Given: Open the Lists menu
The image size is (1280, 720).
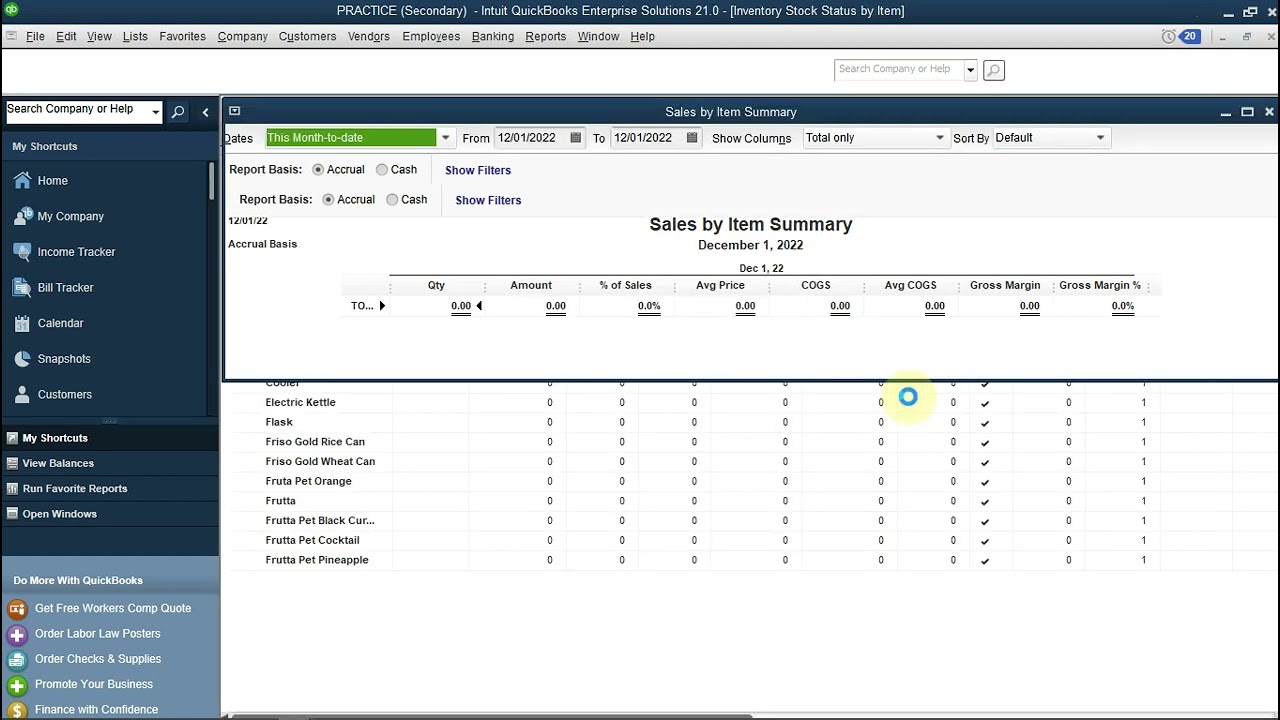Looking at the screenshot, I should [x=135, y=36].
